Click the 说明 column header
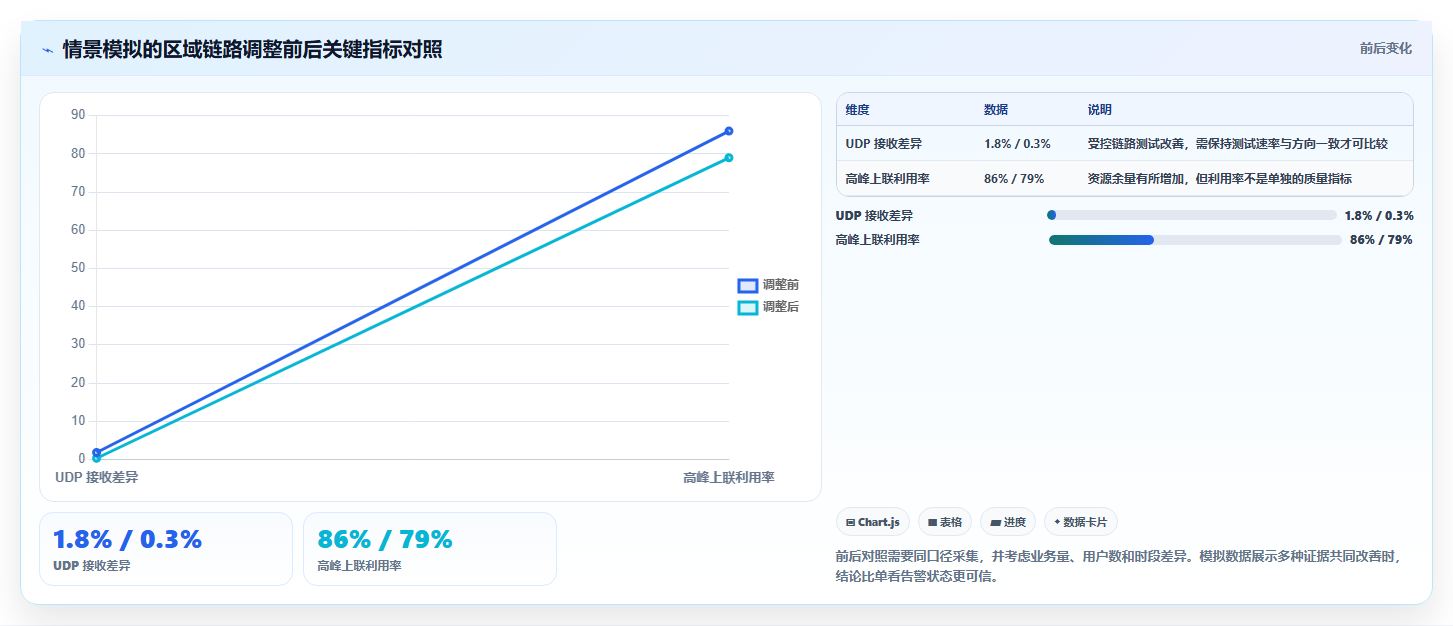This screenshot has height=626, width=1453. click(x=1100, y=110)
